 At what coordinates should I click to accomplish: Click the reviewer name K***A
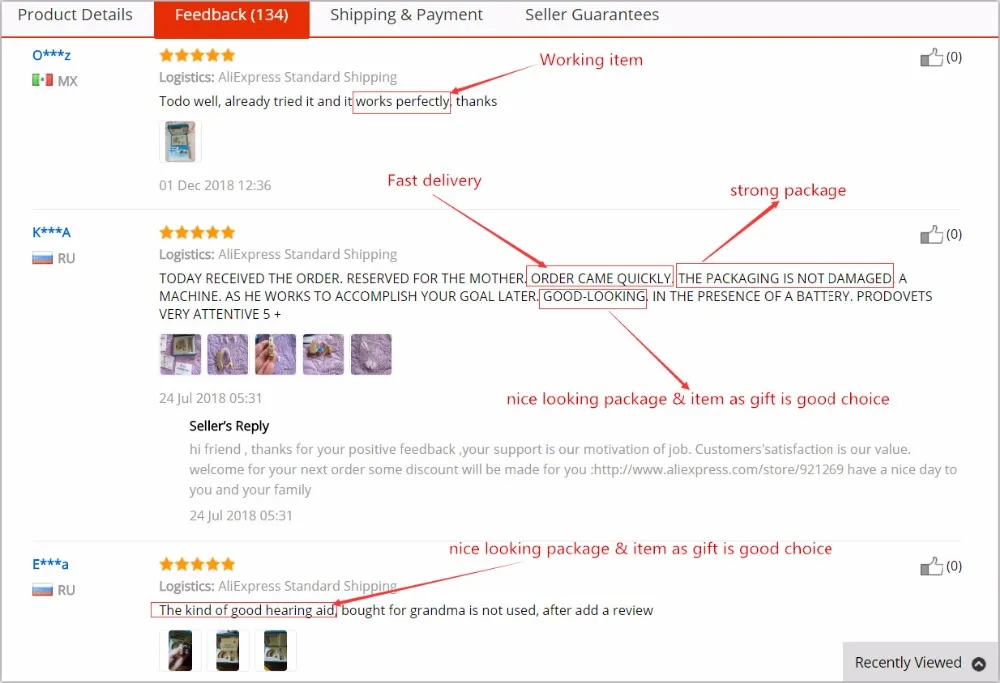[51, 232]
